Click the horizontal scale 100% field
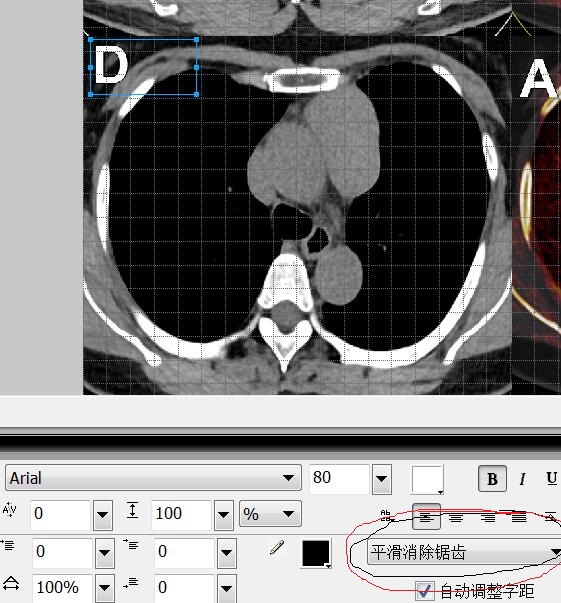The width and height of the screenshot is (561, 603). click(x=62, y=588)
